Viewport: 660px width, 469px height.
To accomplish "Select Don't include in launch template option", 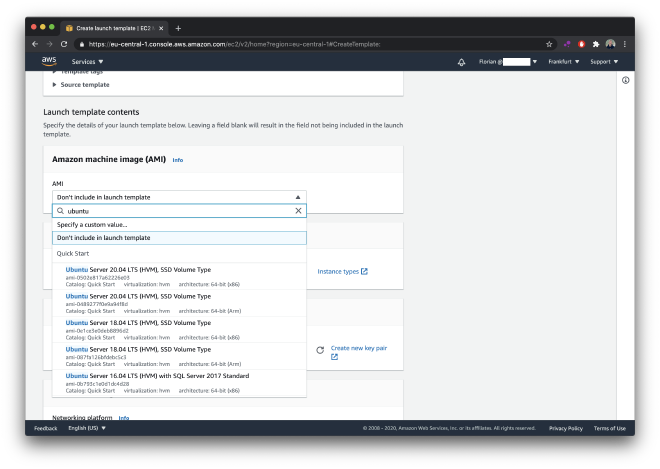I will click(x=179, y=238).
